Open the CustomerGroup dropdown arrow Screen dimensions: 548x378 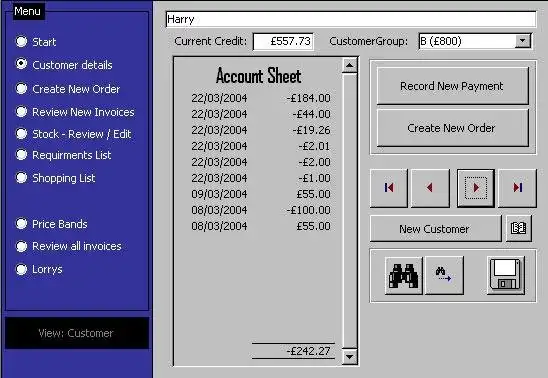522,41
